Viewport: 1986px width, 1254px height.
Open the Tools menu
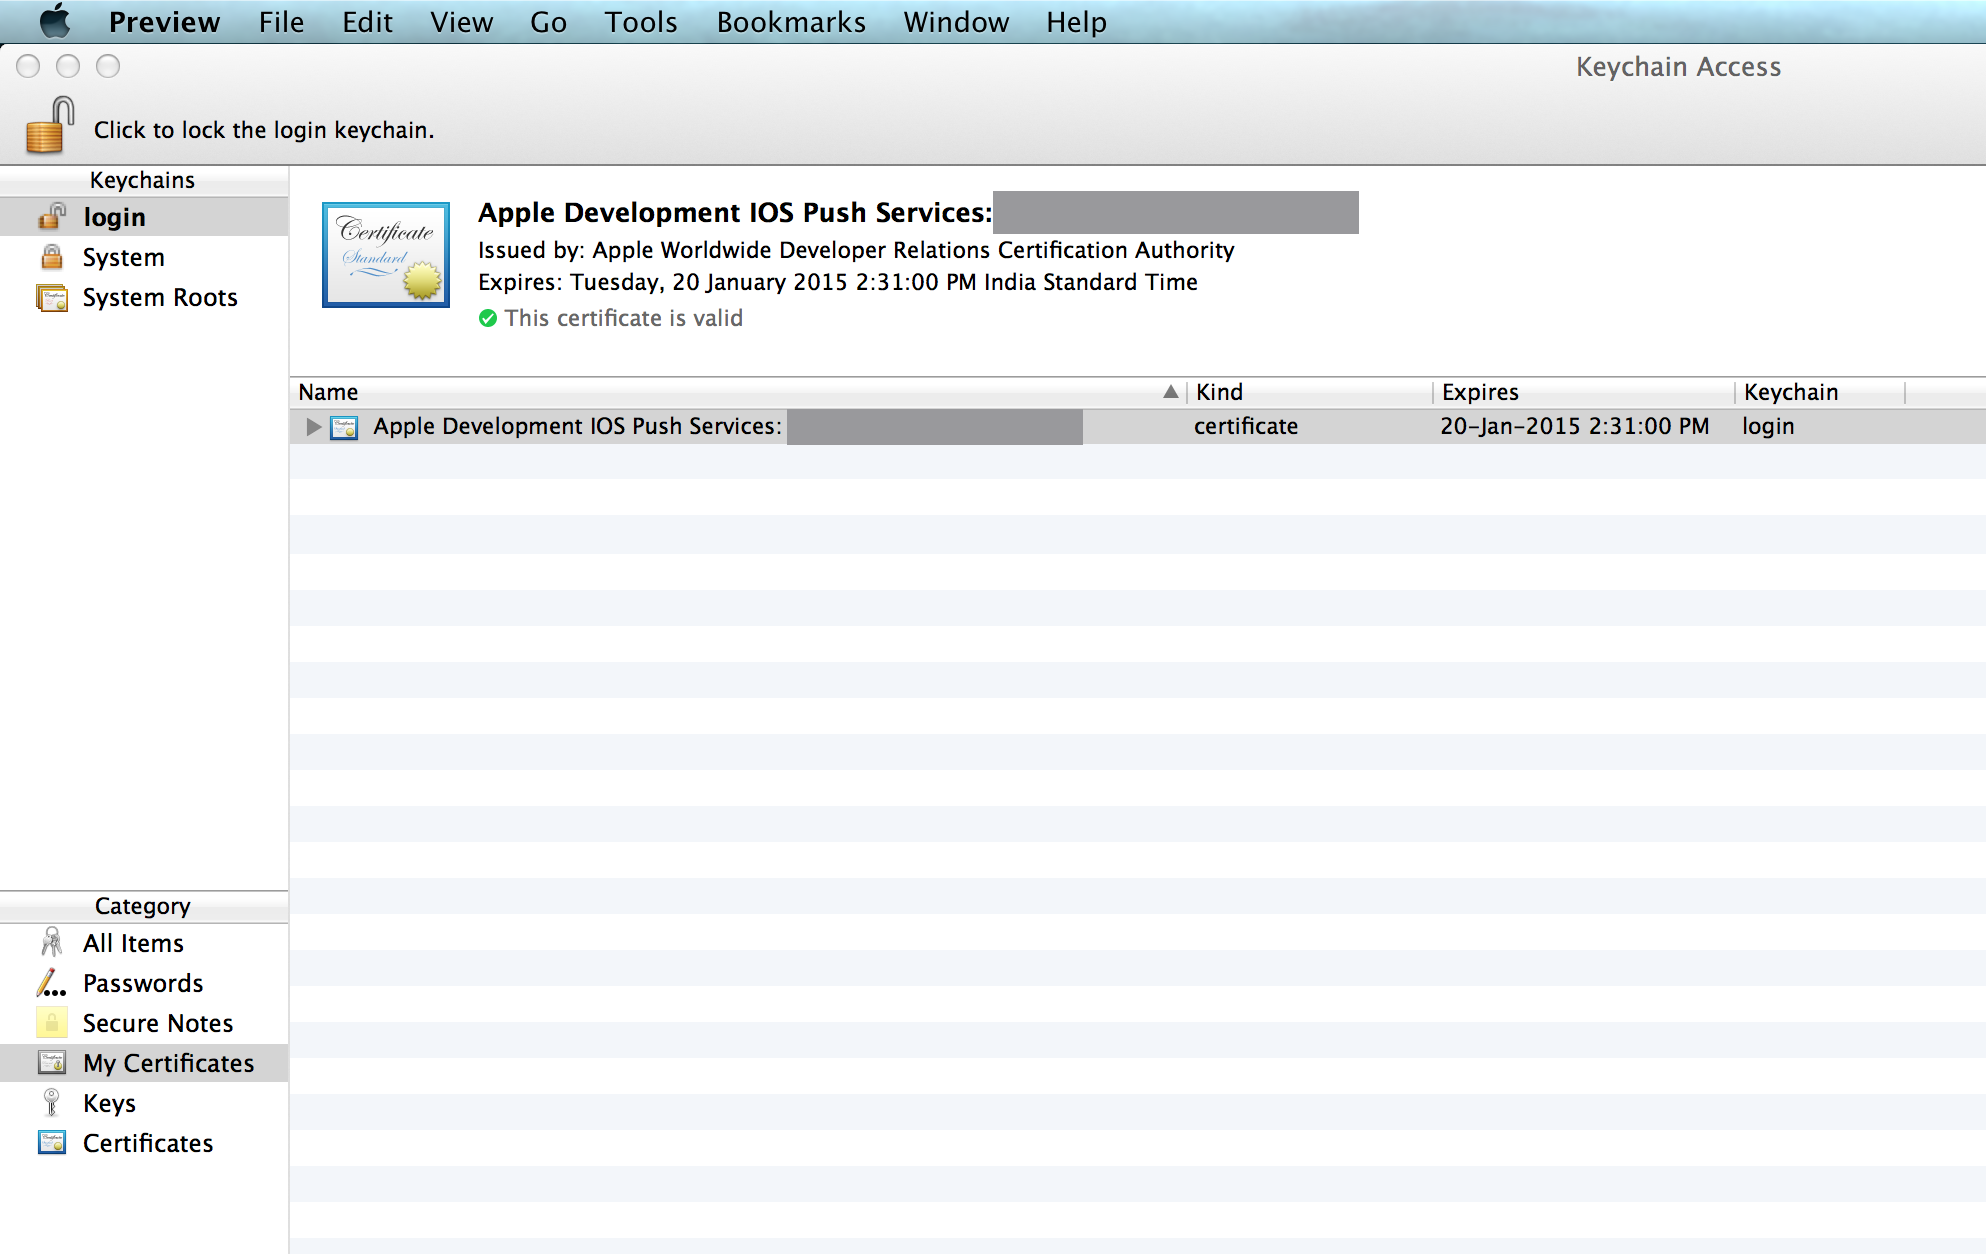click(x=641, y=21)
